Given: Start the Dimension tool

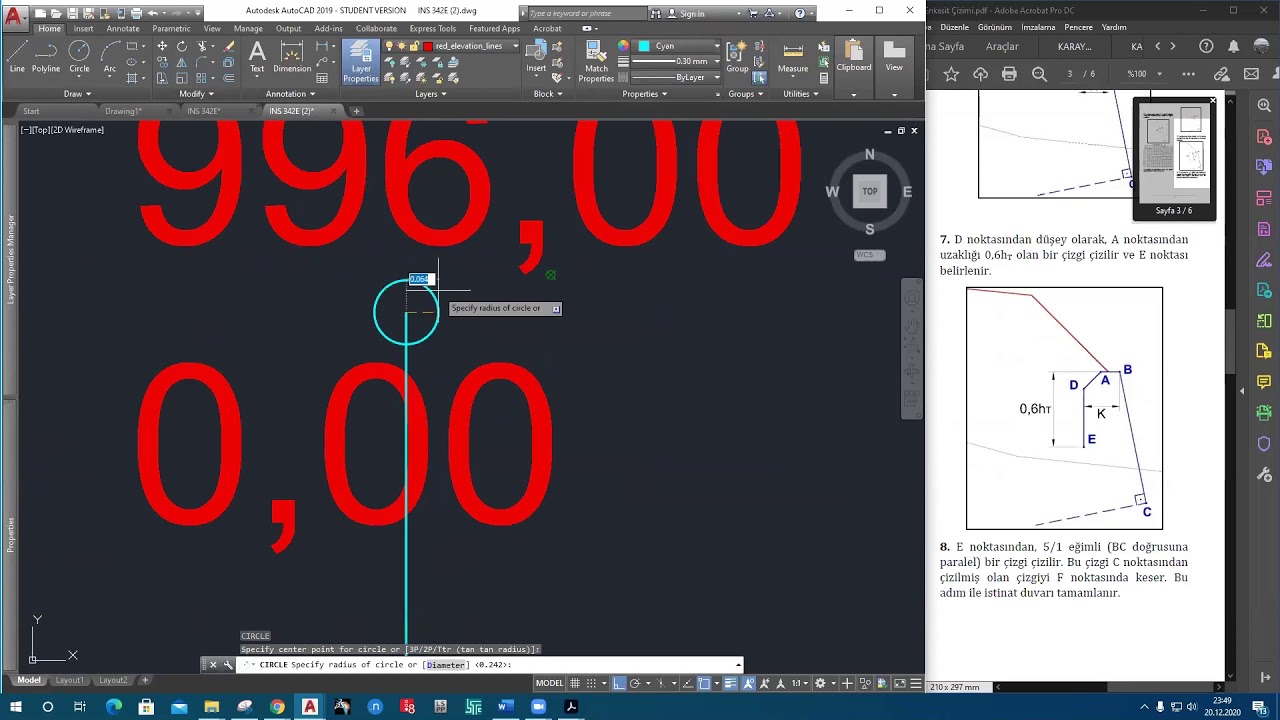Looking at the screenshot, I should pyautogui.click(x=292, y=57).
